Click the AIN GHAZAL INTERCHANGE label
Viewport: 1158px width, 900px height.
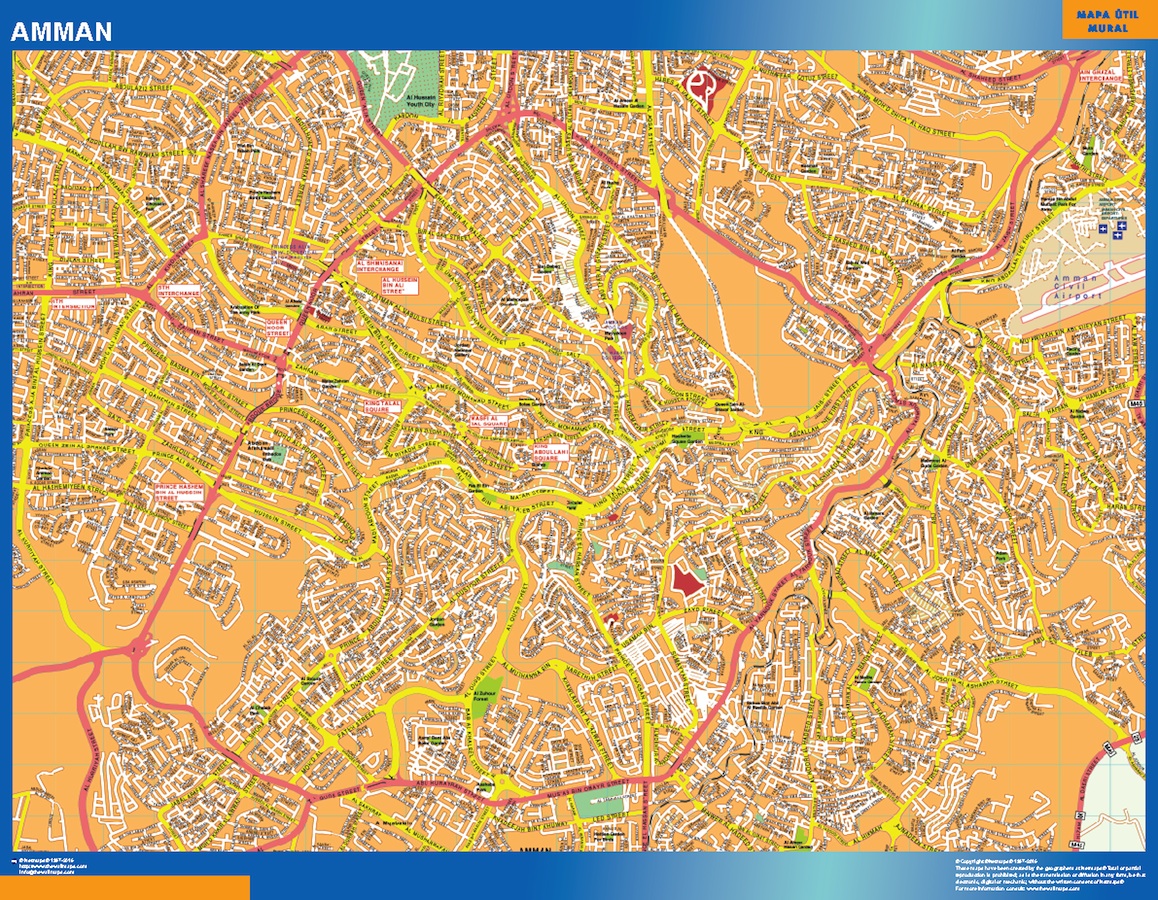1101,75
